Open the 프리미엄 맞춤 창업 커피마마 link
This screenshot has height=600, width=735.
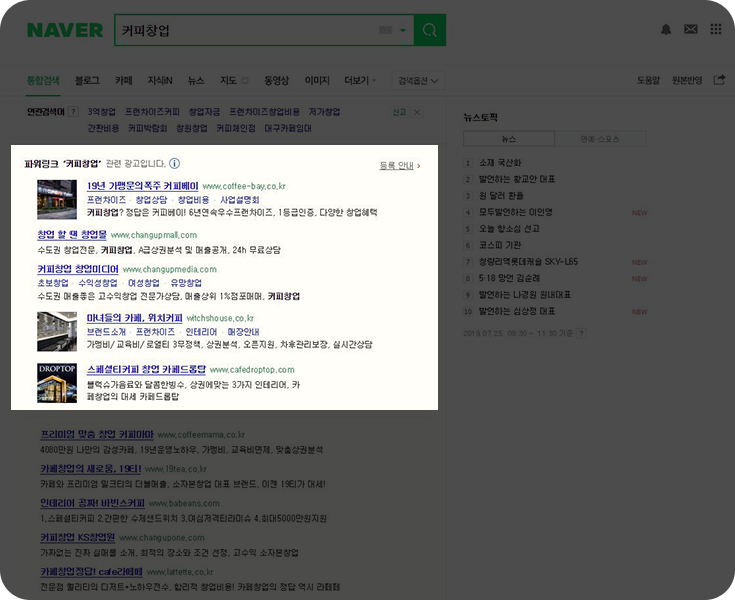tap(97, 435)
